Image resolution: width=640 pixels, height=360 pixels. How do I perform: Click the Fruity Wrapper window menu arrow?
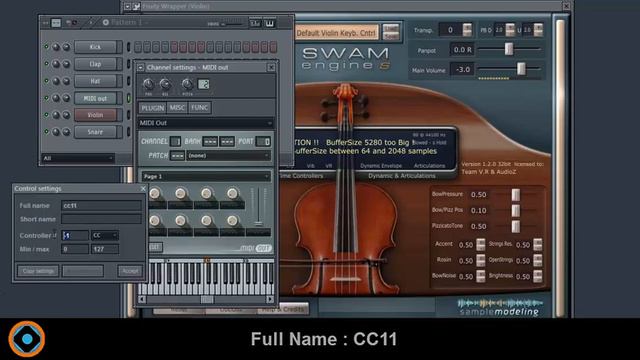tap(127, 6)
